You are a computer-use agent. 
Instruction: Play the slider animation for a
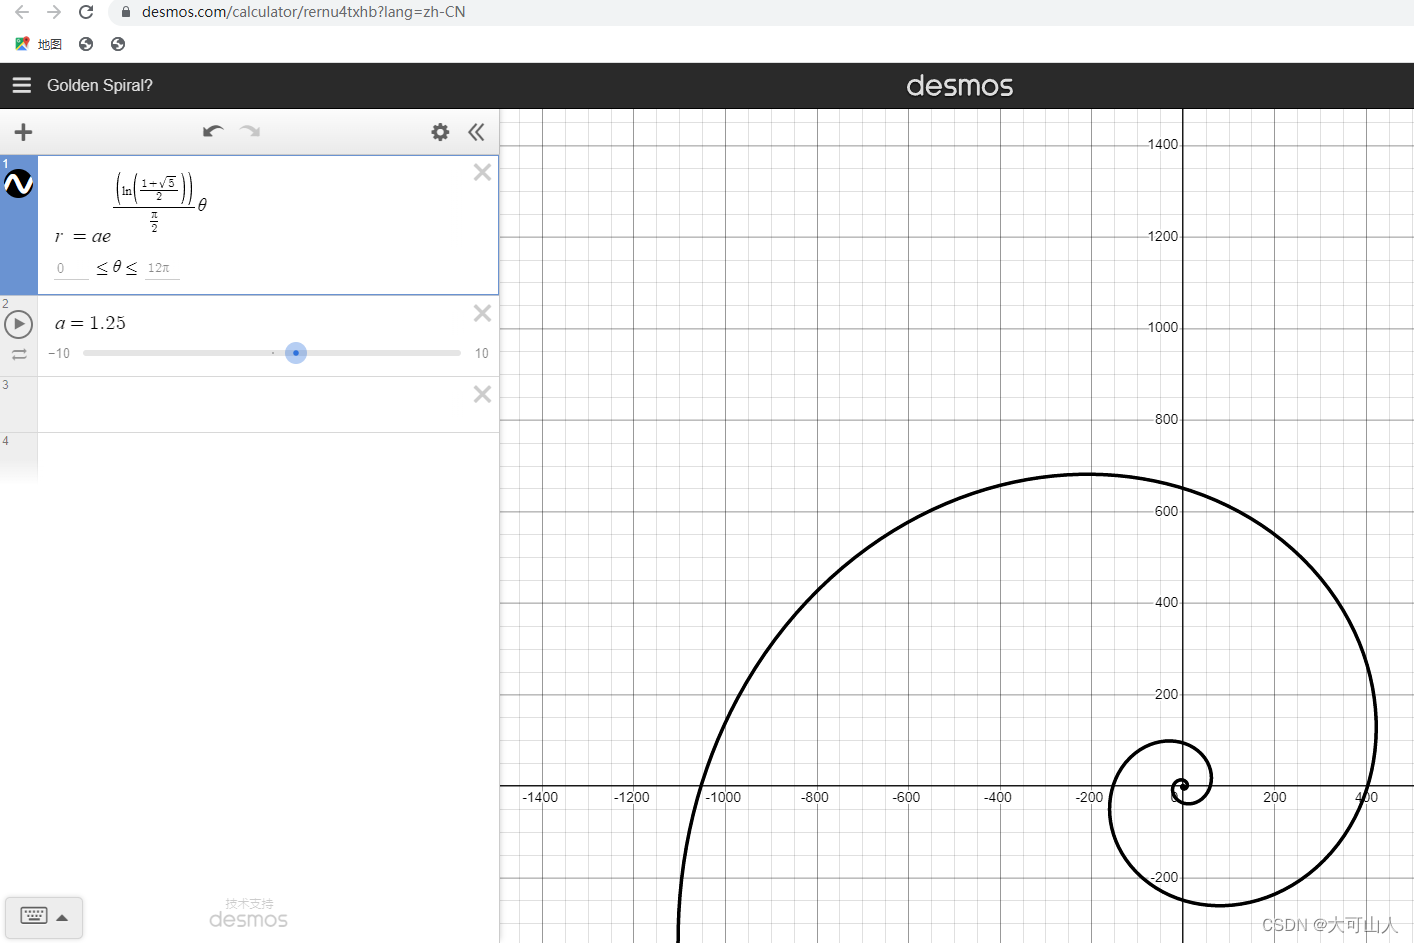point(19,324)
